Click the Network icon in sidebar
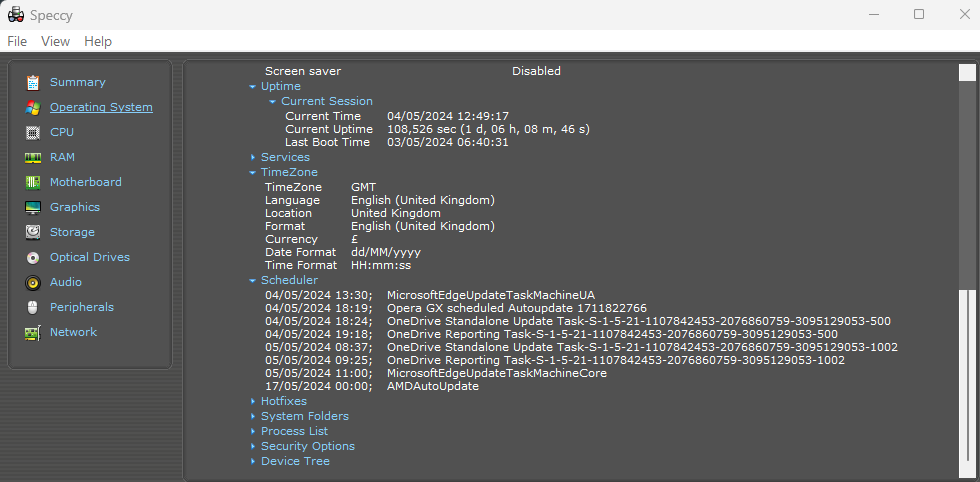The width and height of the screenshot is (980, 482). tap(33, 332)
